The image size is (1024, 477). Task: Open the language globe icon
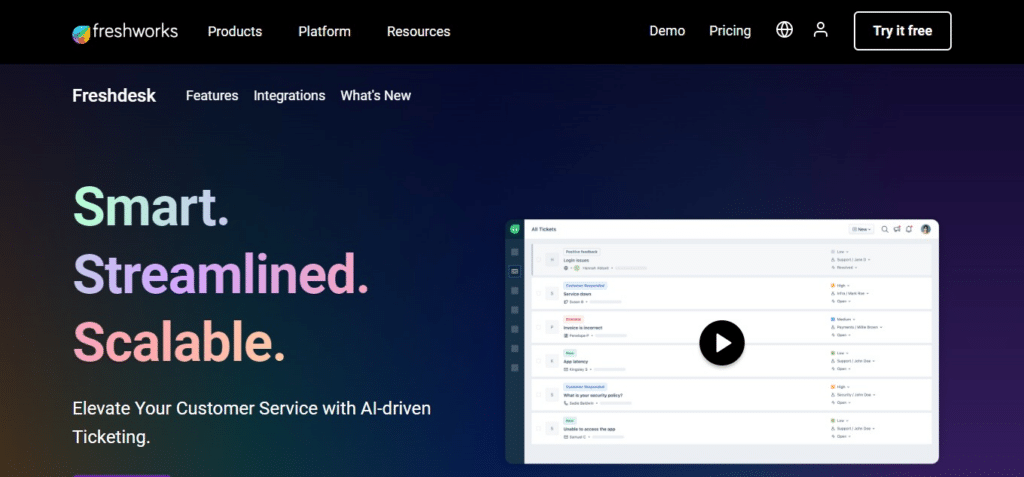tap(784, 30)
